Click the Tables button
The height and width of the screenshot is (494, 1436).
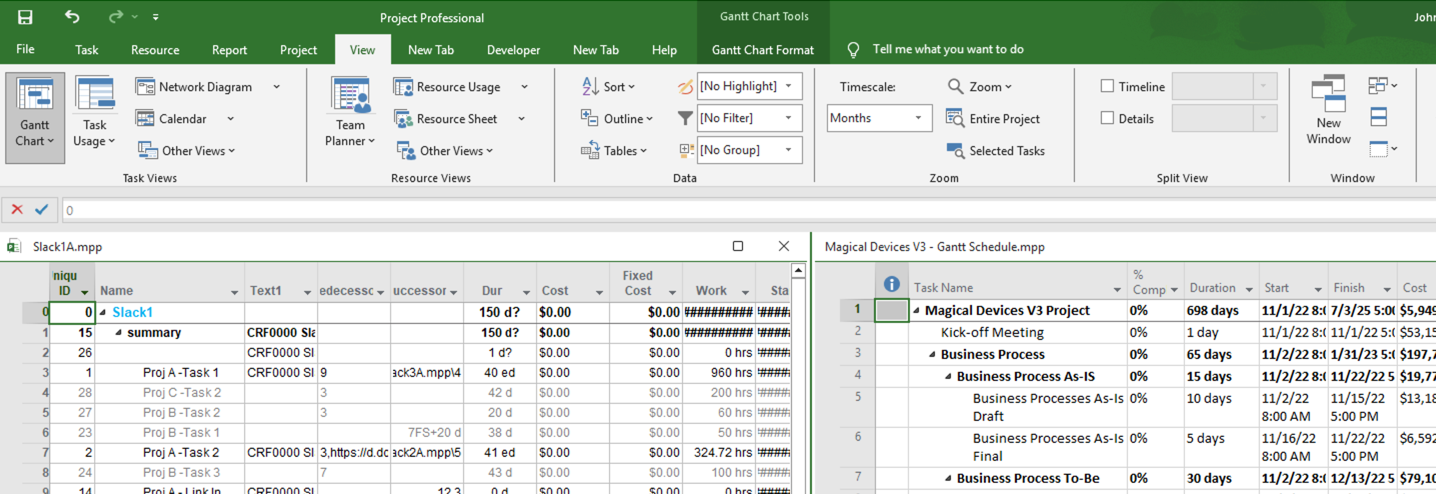coord(614,151)
